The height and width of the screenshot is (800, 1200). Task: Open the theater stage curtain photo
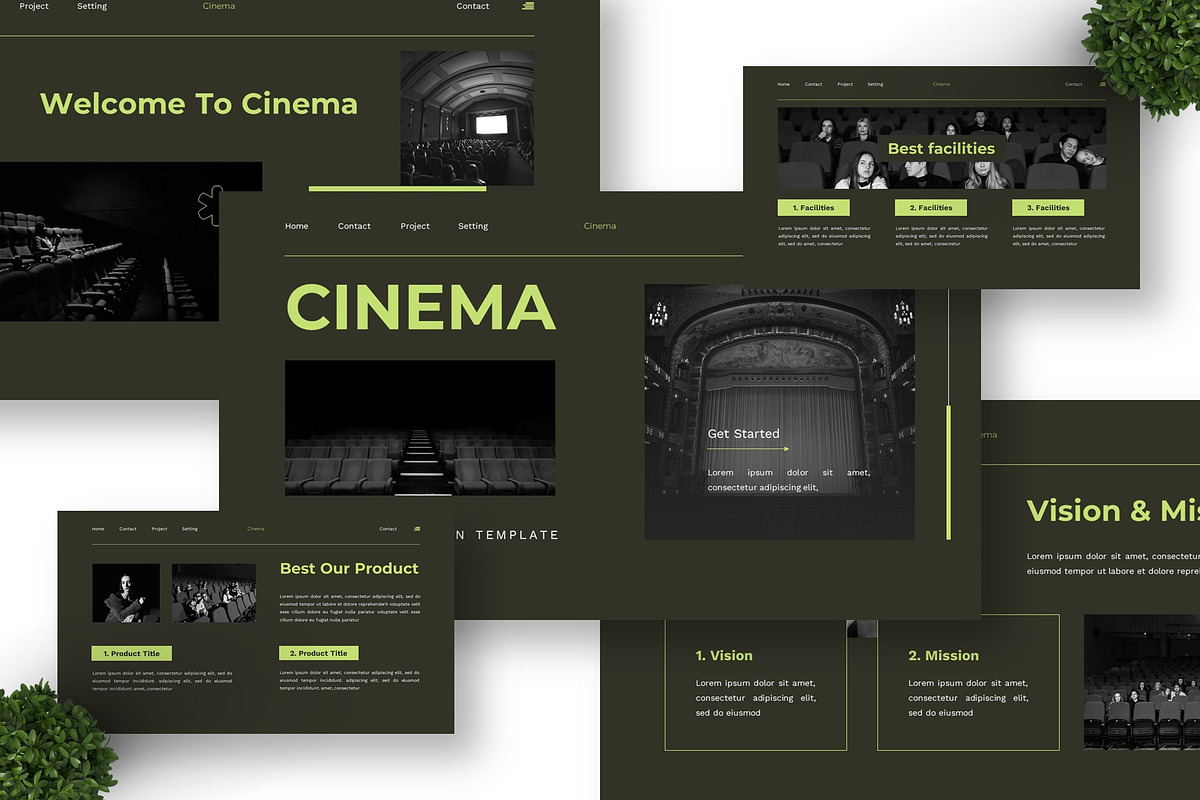[x=779, y=412]
